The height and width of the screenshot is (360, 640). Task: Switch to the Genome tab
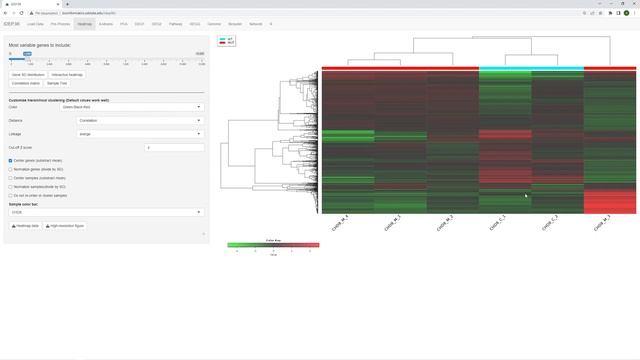214,24
